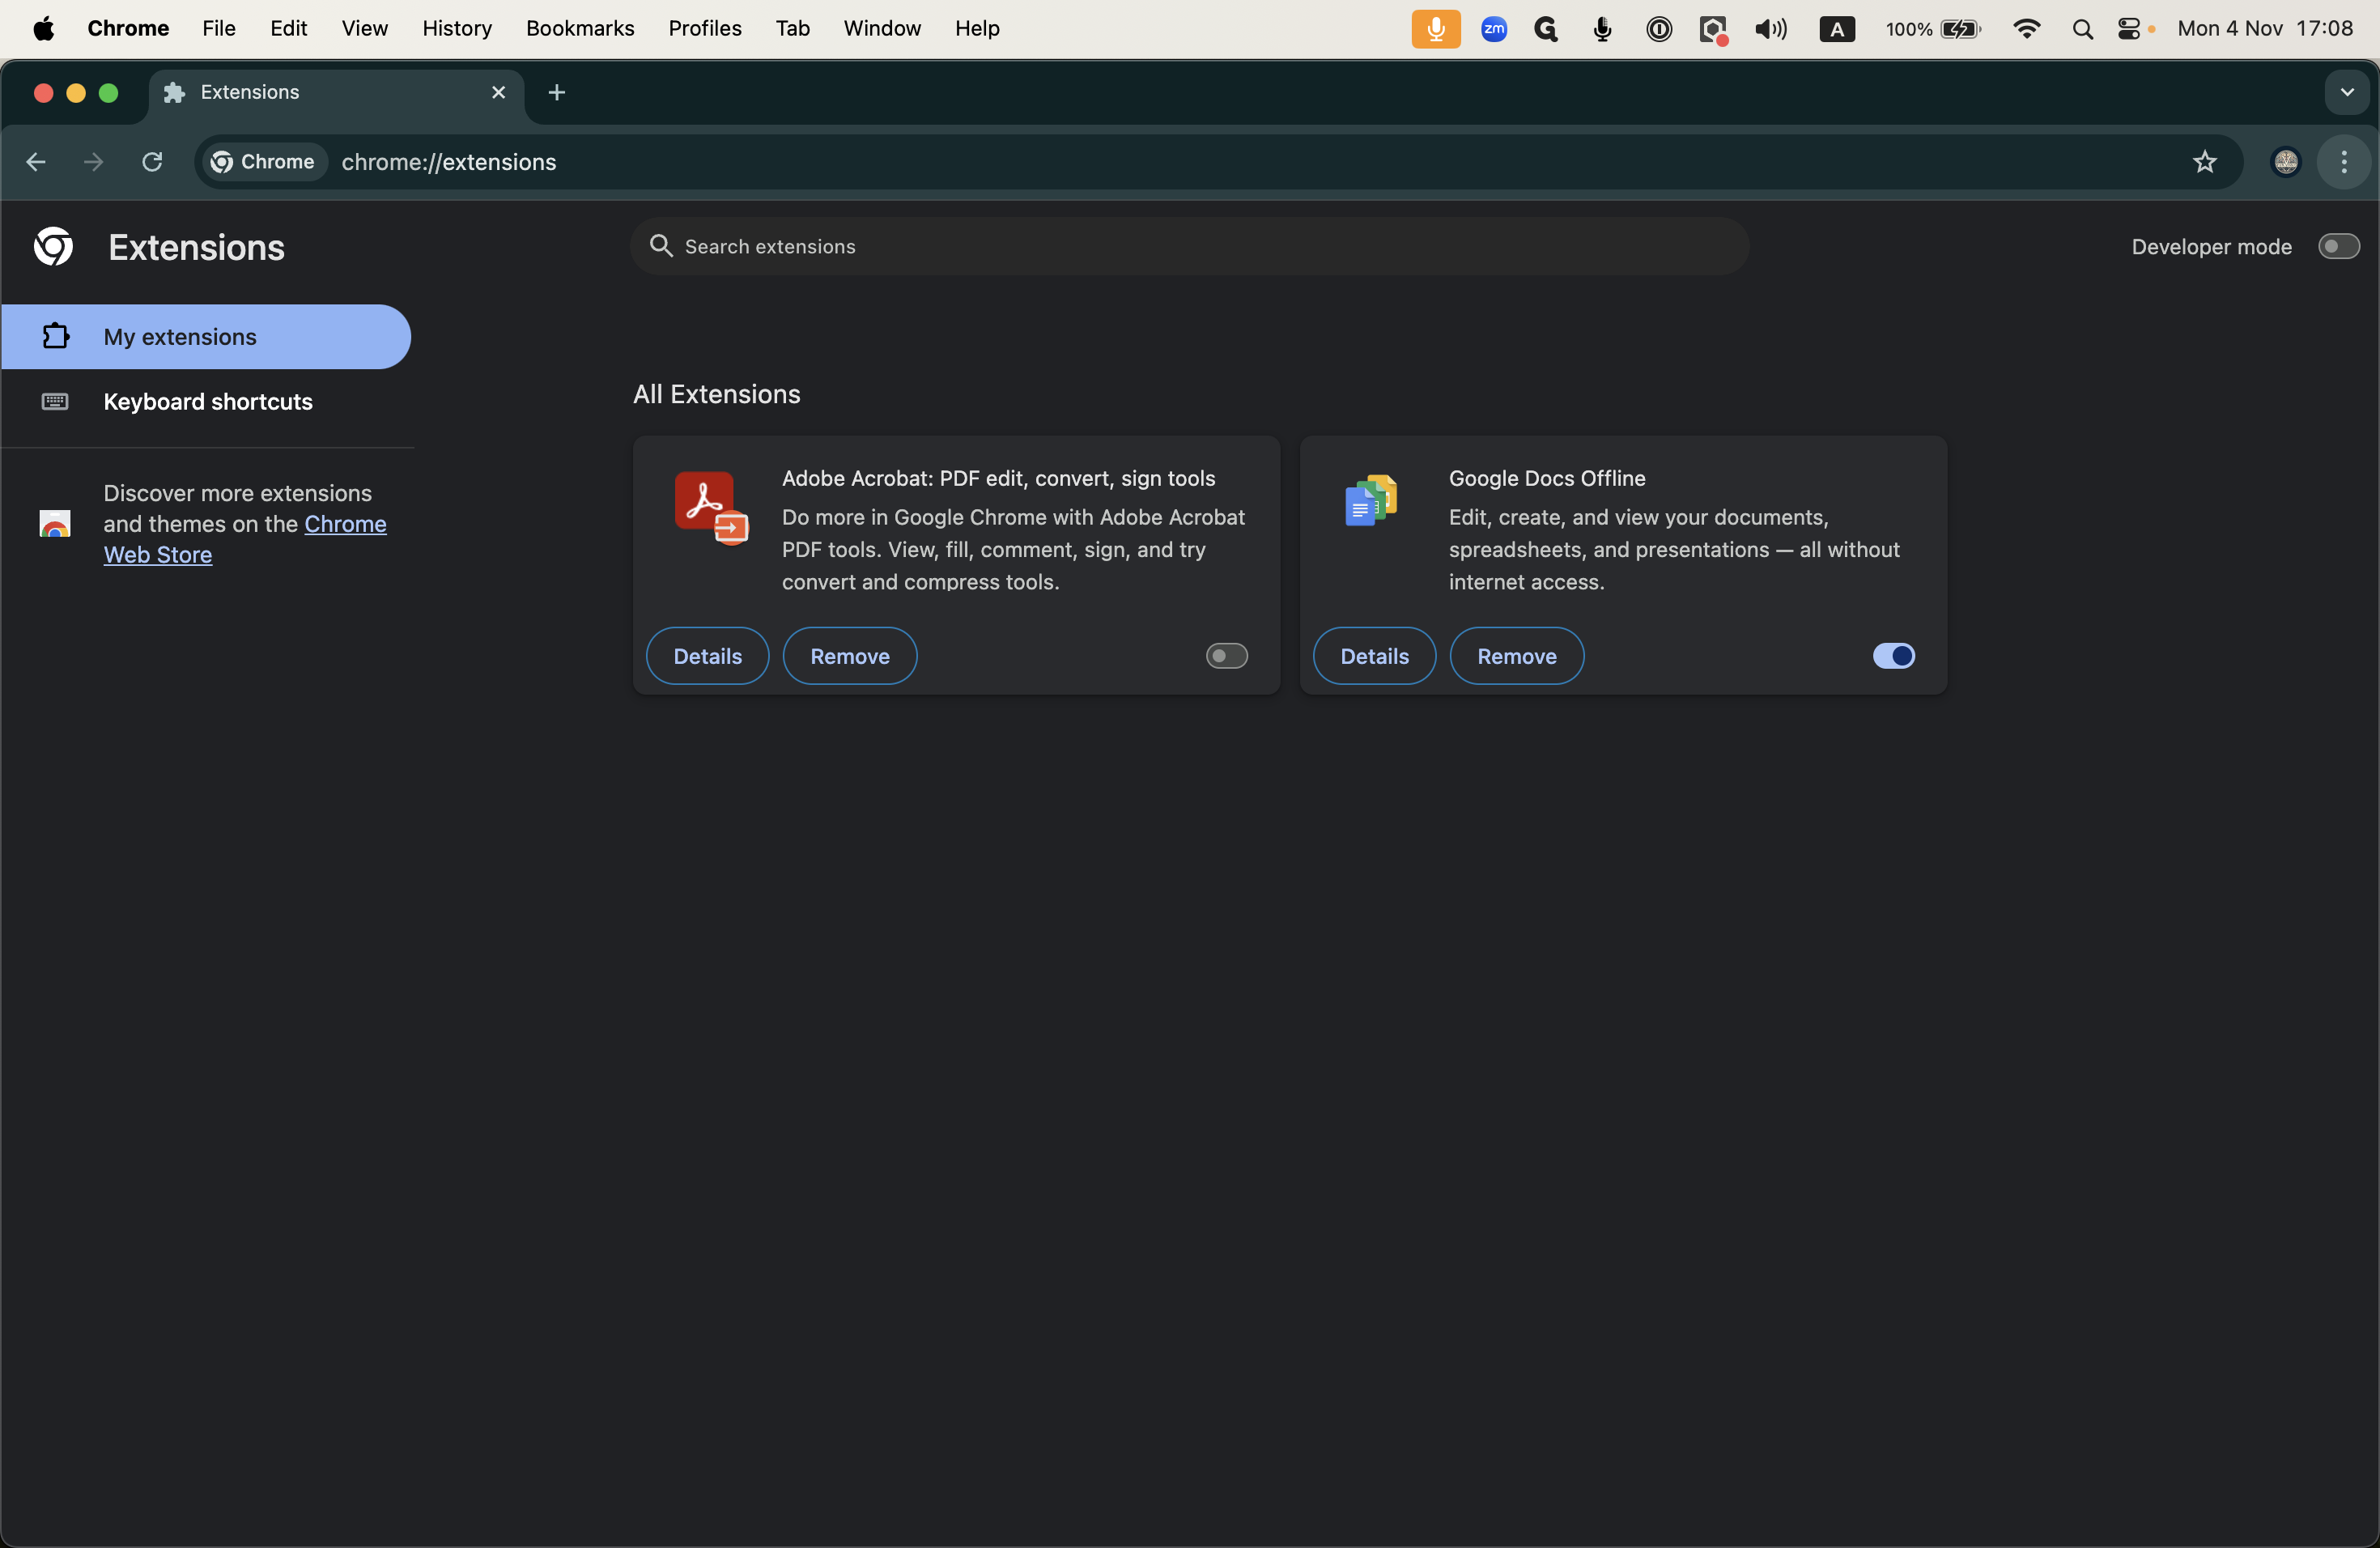Click the back navigation arrow
The image size is (2380, 1548).
[37, 162]
